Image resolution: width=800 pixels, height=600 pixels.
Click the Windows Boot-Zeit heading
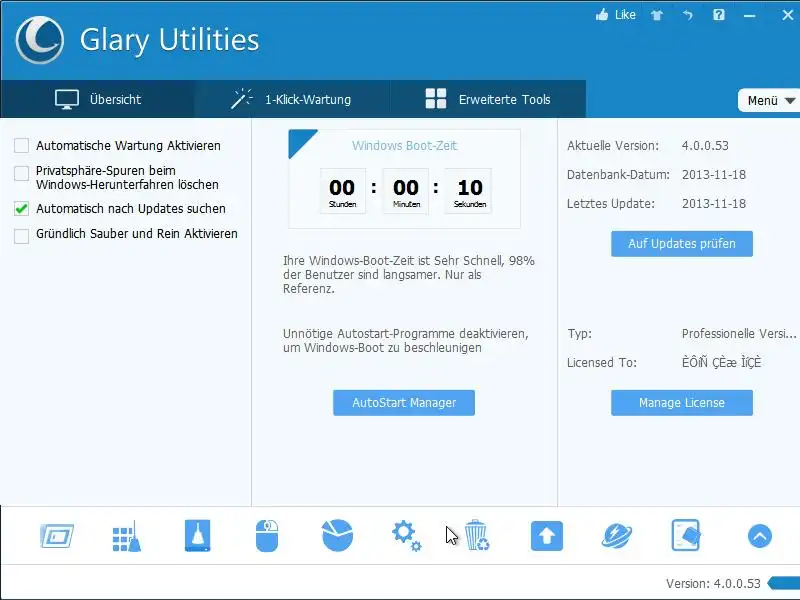[x=405, y=145]
